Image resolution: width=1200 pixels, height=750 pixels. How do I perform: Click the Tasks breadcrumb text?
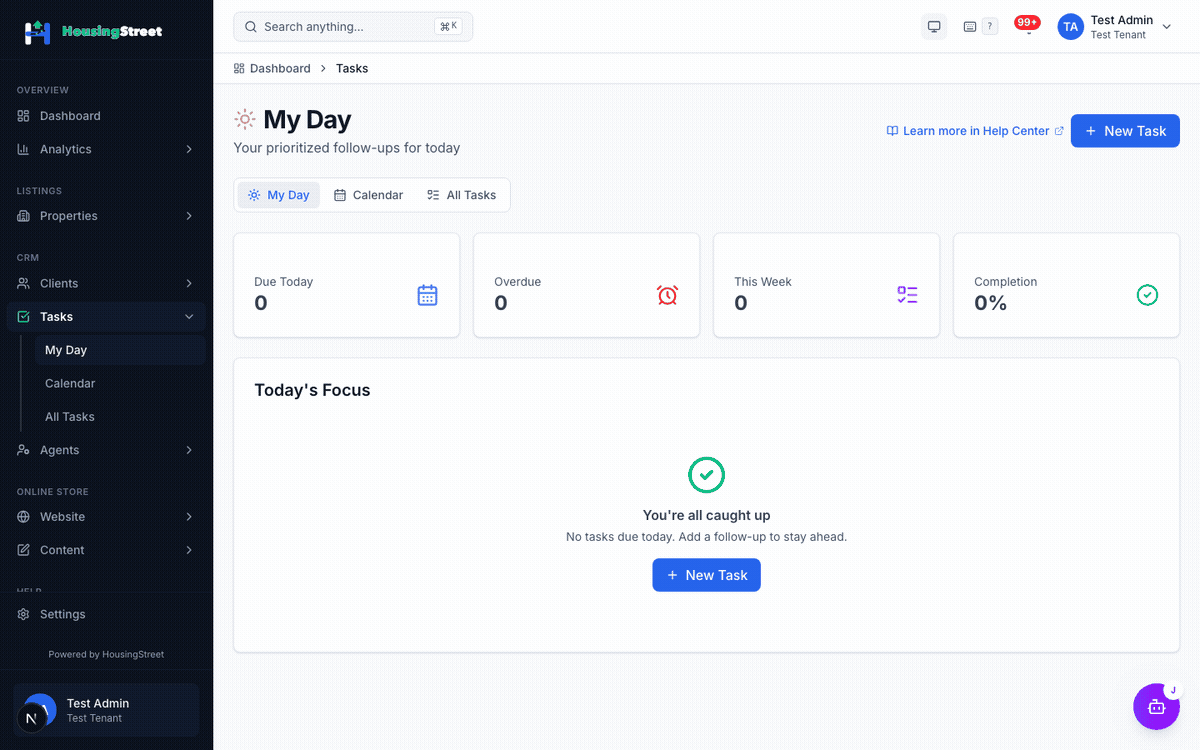coord(352,68)
